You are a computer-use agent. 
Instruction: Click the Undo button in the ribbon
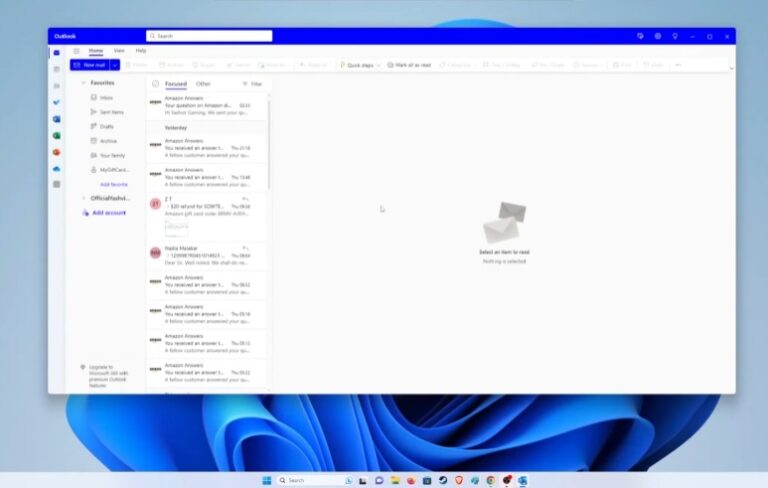[x=653, y=65]
